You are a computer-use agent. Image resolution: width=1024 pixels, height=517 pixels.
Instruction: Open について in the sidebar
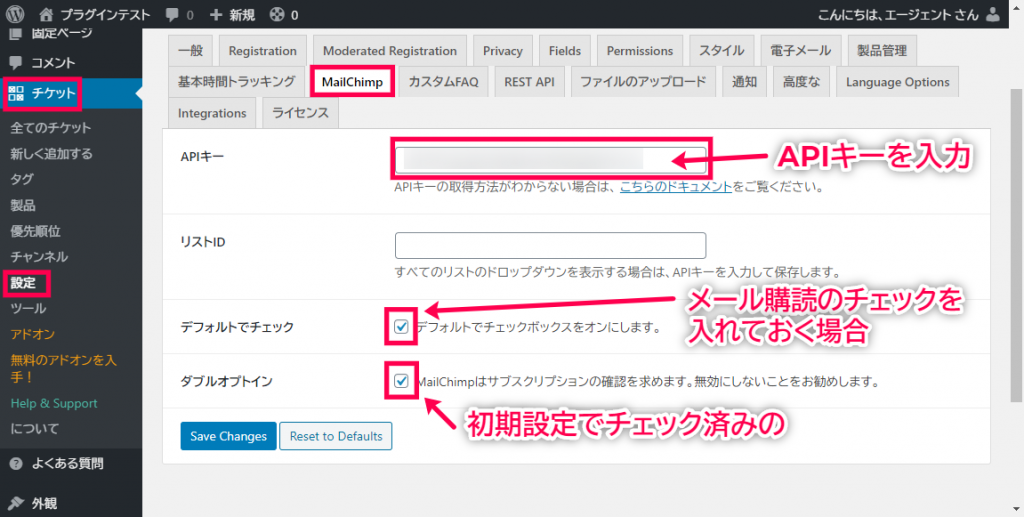35,429
